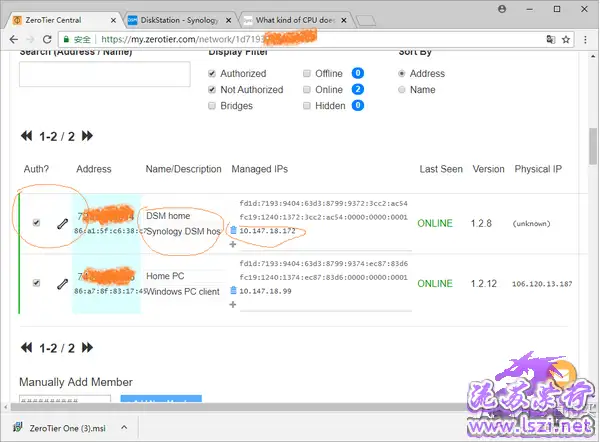Close the ZeroTier Central tab

pos(113,20)
